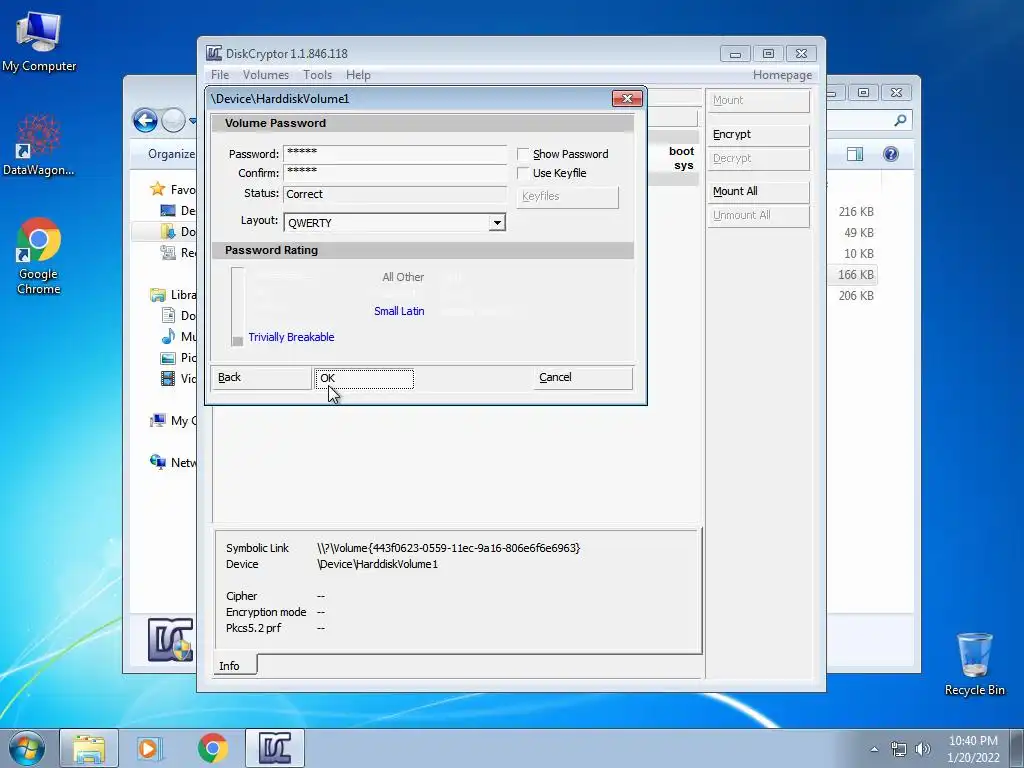Select DiskCryptor taskbar button
Image resolution: width=1024 pixels, height=768 pixels.
pyautogui.click(x=274, y=748)
